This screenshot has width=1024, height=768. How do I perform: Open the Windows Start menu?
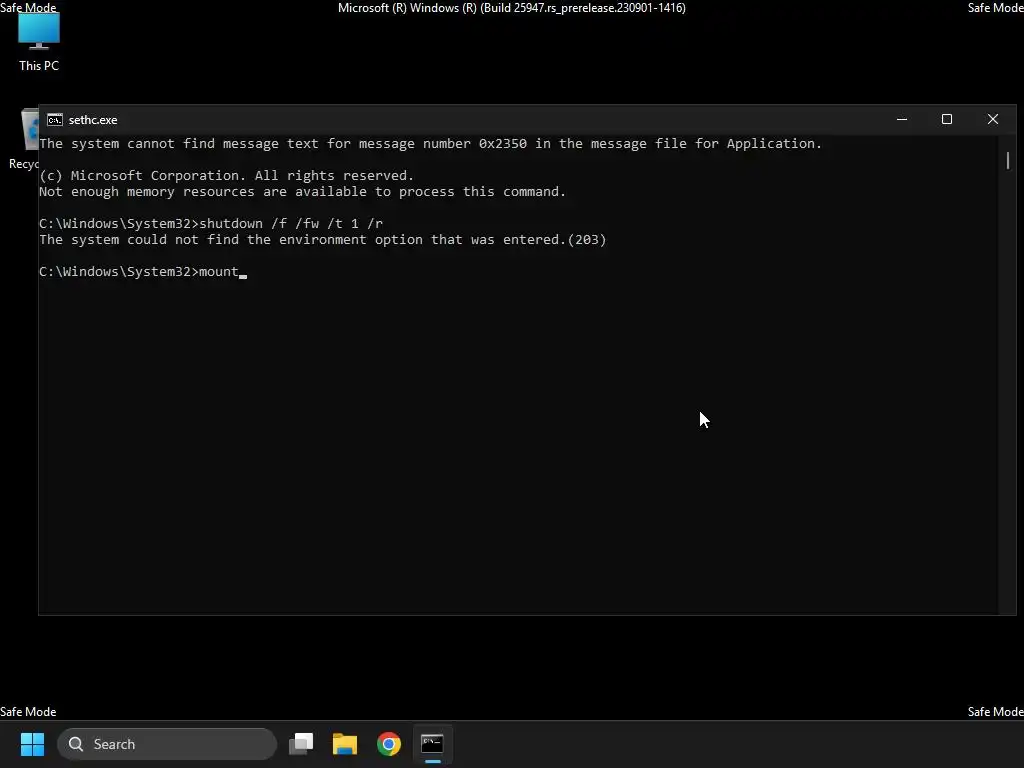32,744
